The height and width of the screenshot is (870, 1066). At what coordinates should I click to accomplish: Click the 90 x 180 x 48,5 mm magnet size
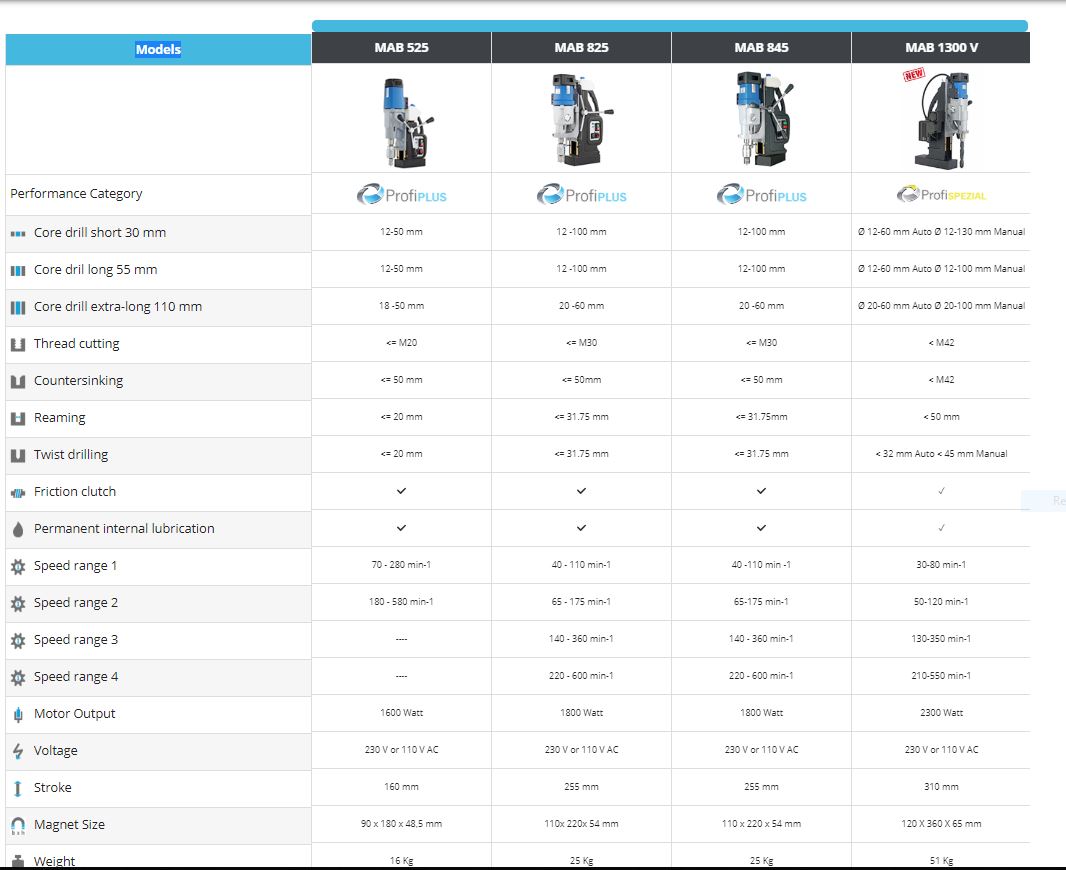pos(401,824)
